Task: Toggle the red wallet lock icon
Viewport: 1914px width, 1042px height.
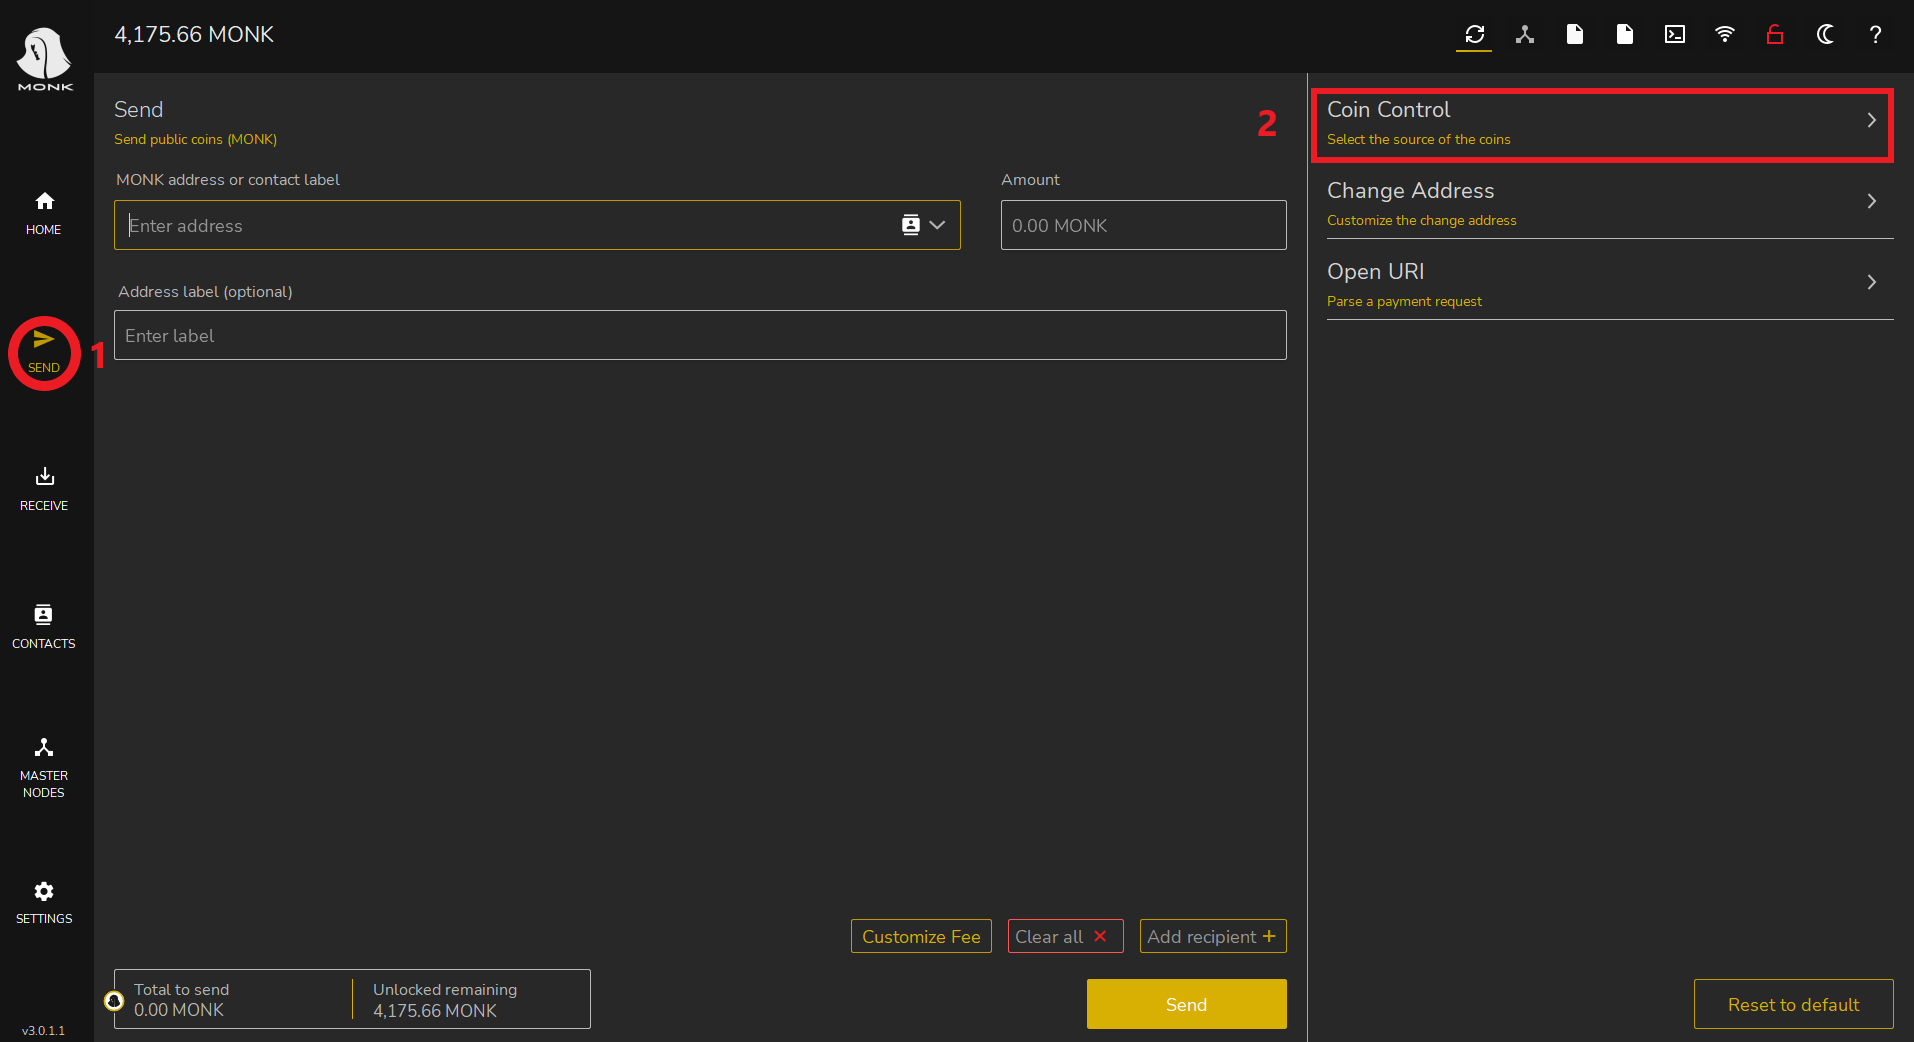Action: point(1774,35)
